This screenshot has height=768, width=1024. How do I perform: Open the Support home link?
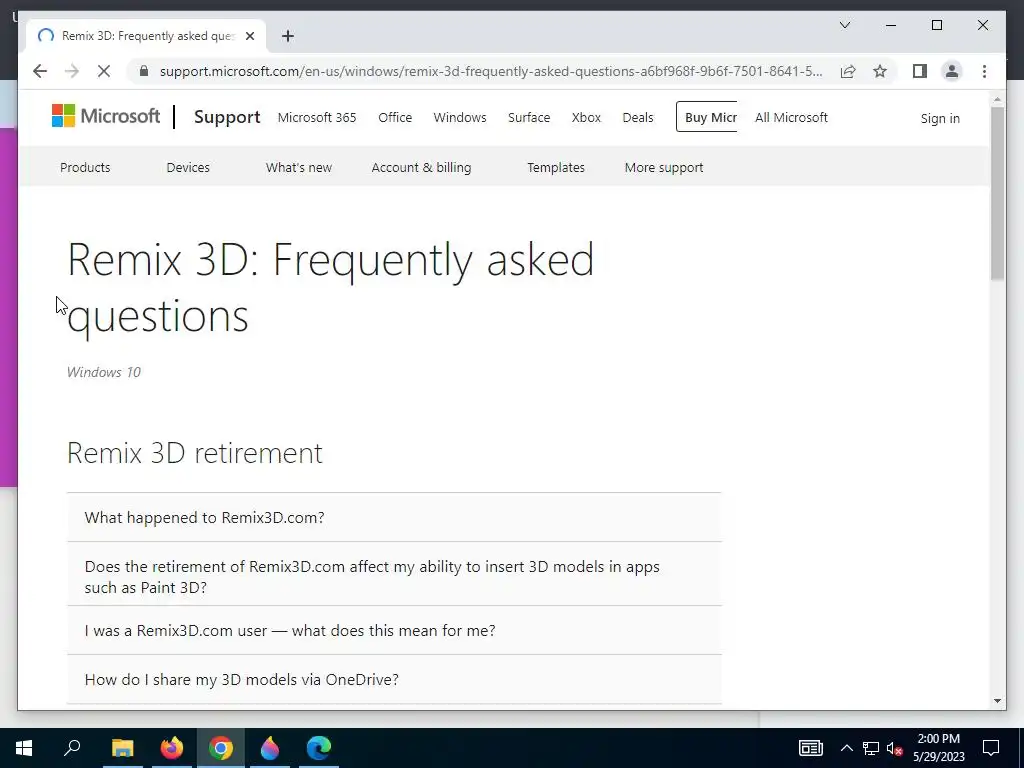tap(227, 117)
